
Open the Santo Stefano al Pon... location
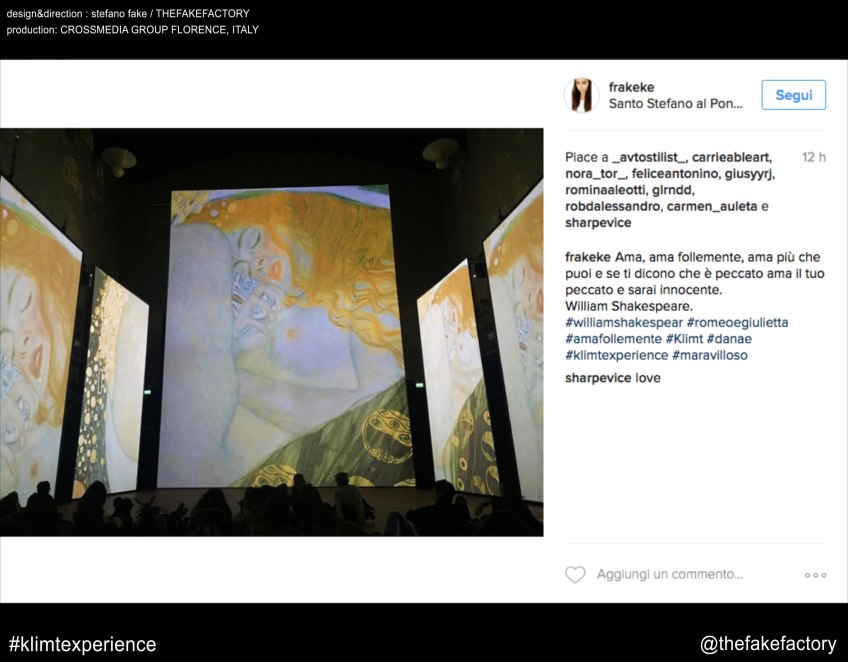[x=675, y=104]
